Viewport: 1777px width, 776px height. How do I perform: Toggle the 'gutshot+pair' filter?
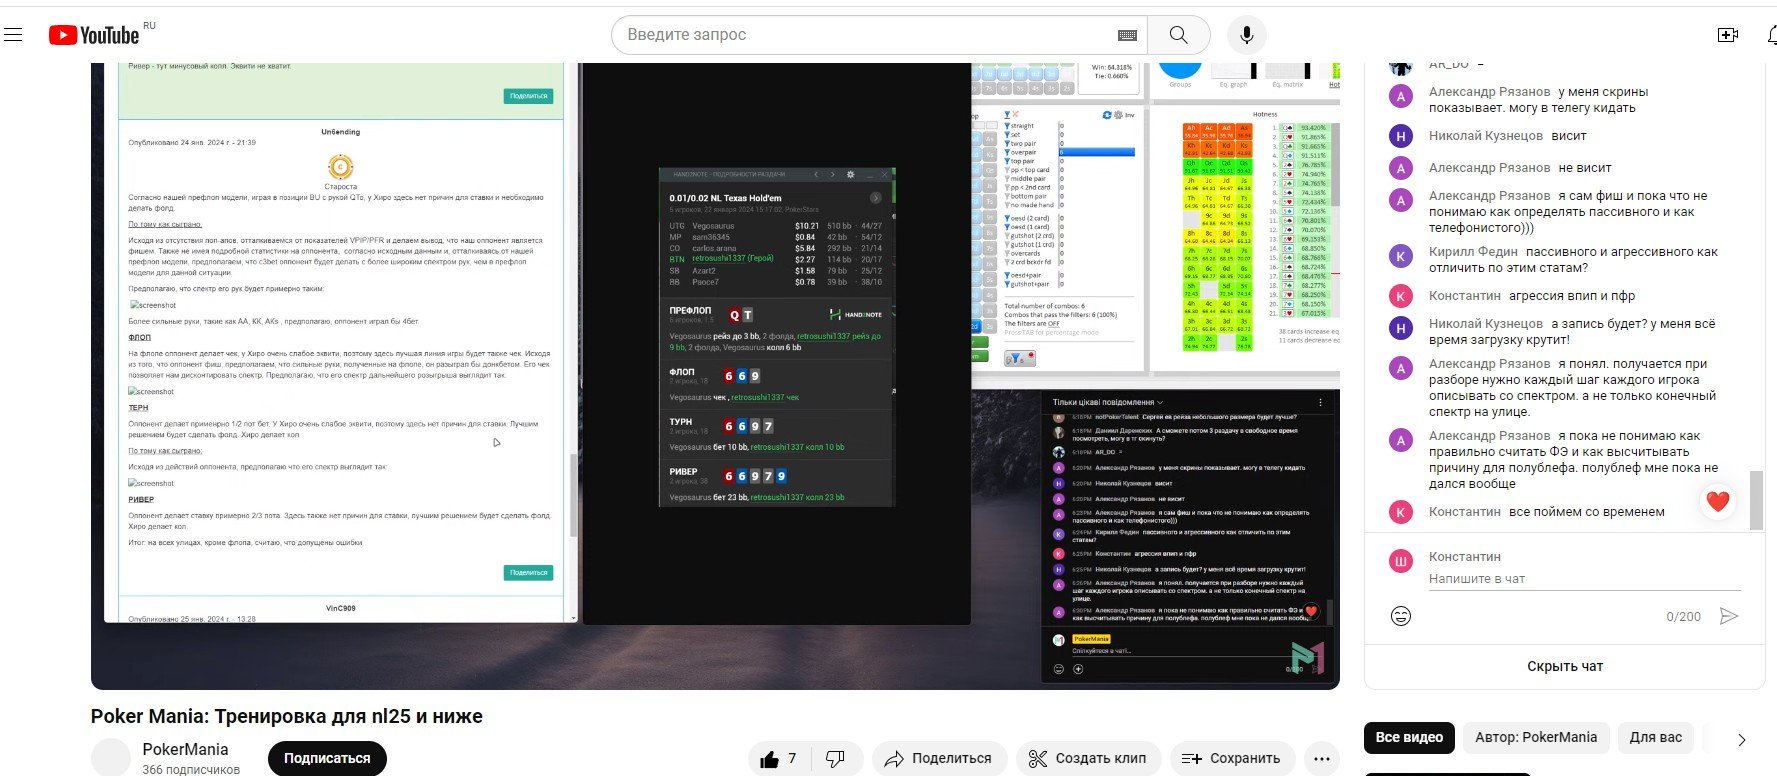tap(1026, 284)
